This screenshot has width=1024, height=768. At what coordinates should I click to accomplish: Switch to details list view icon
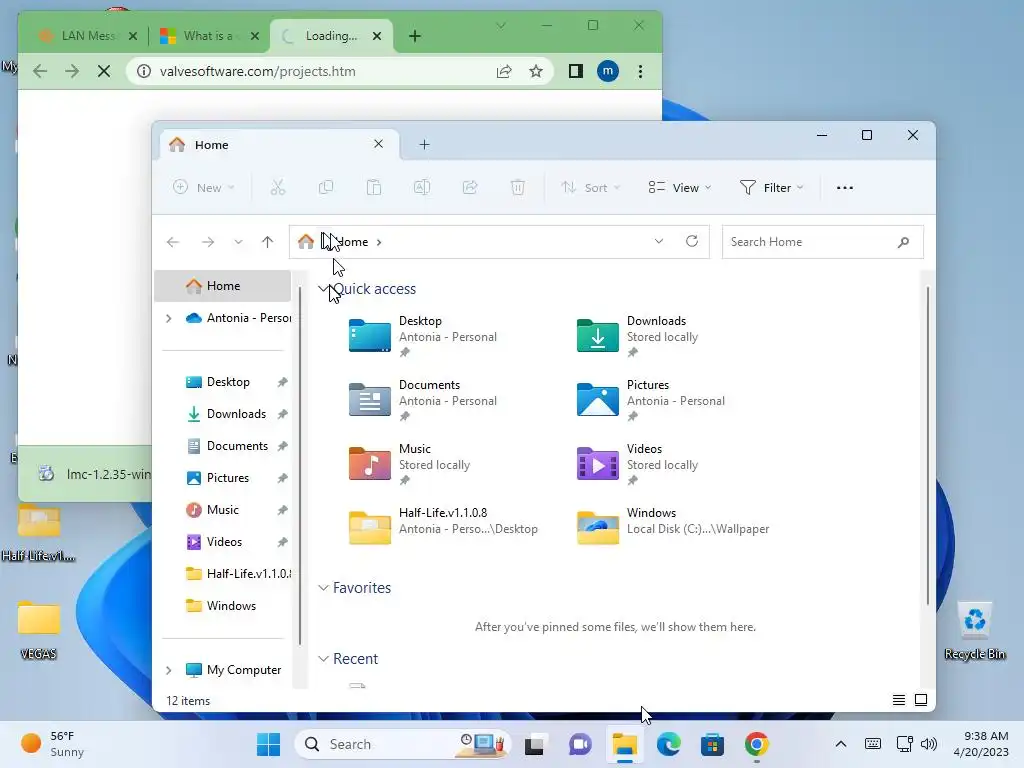pyautogui.click(x=899, y=700)
